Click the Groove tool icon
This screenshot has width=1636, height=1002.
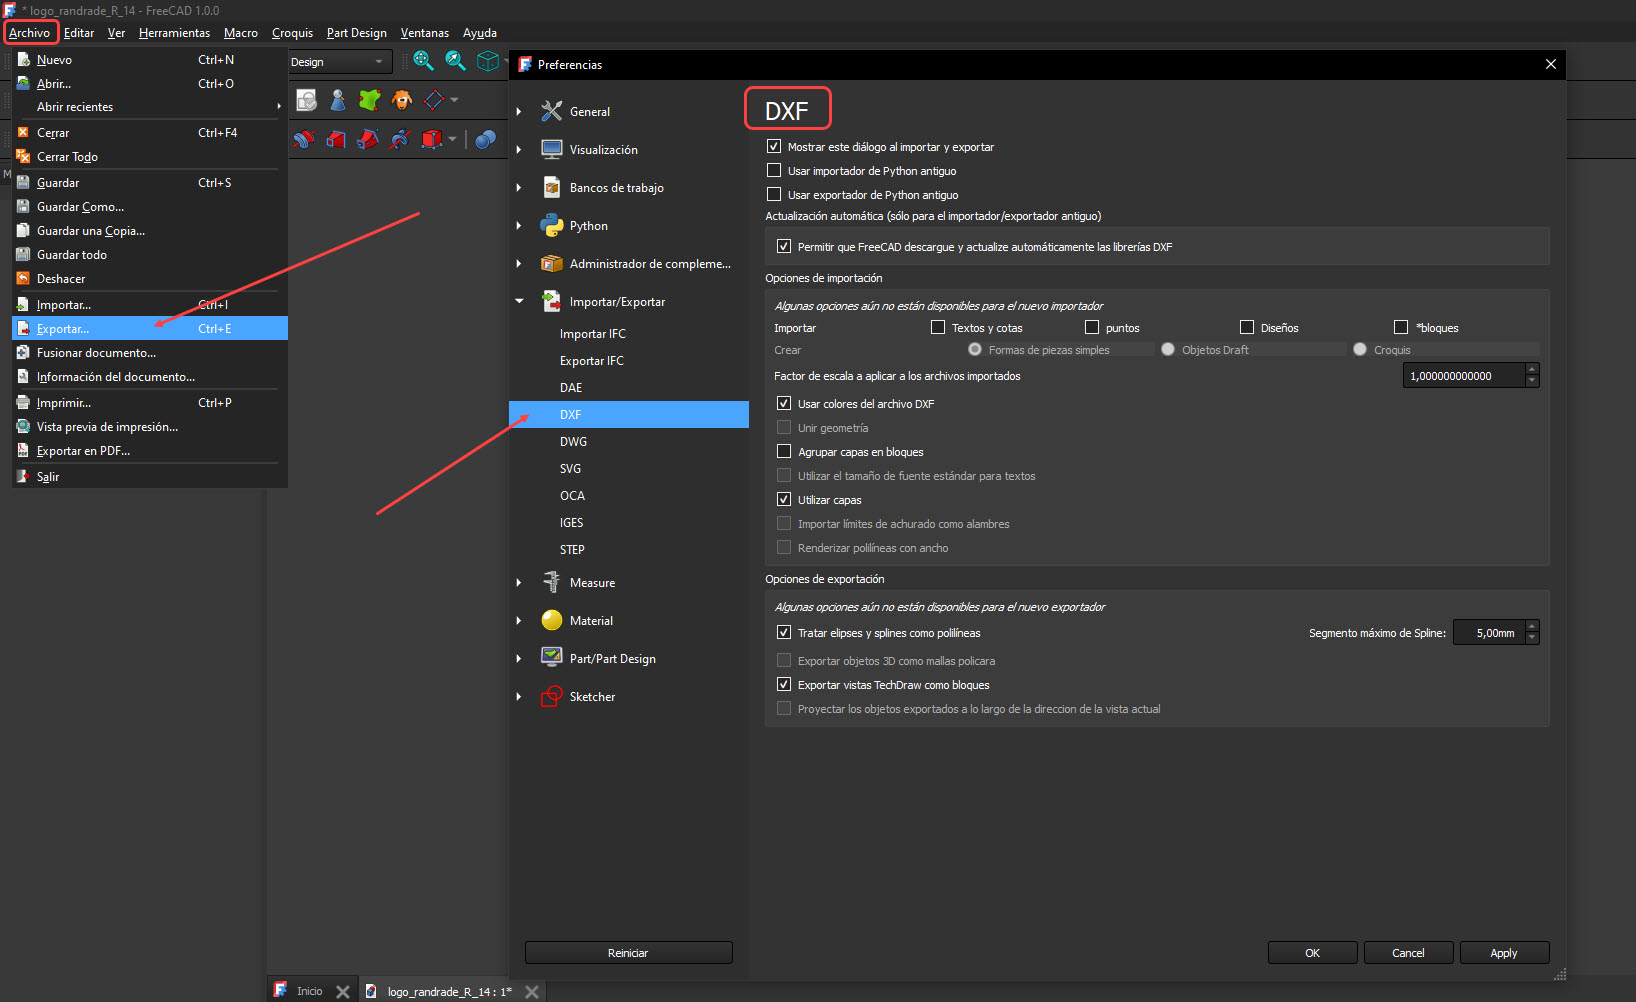[304, 139]
